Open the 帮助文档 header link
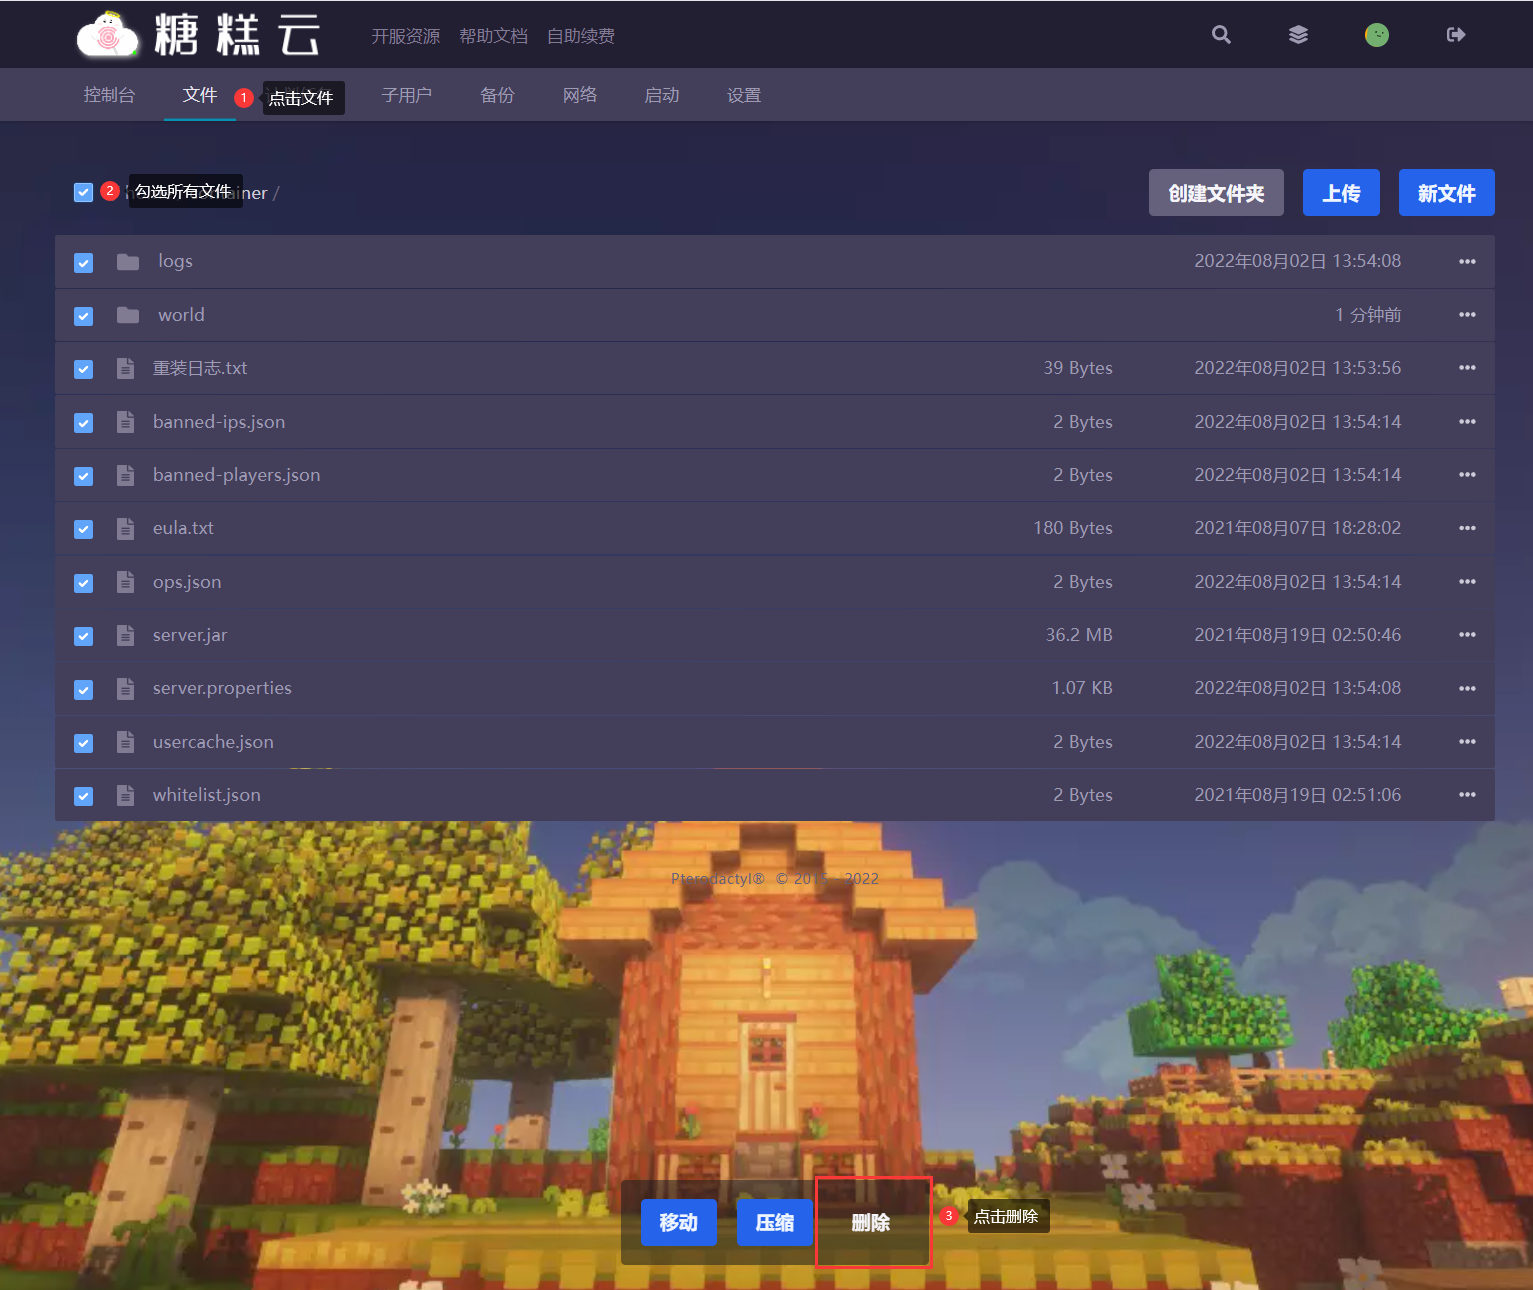Image resolution: width=1533 pixels, height=1290 pixels. (493, 36)
